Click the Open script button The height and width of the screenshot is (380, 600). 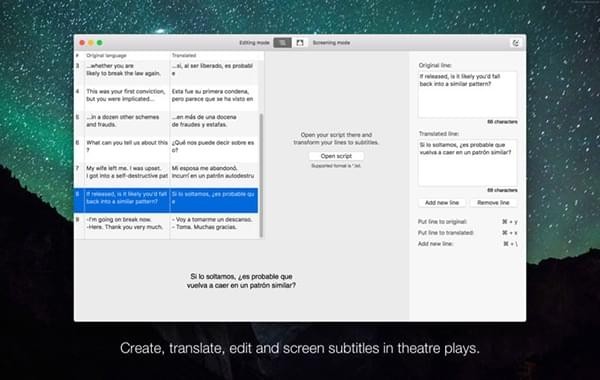(x=336, y=156)
